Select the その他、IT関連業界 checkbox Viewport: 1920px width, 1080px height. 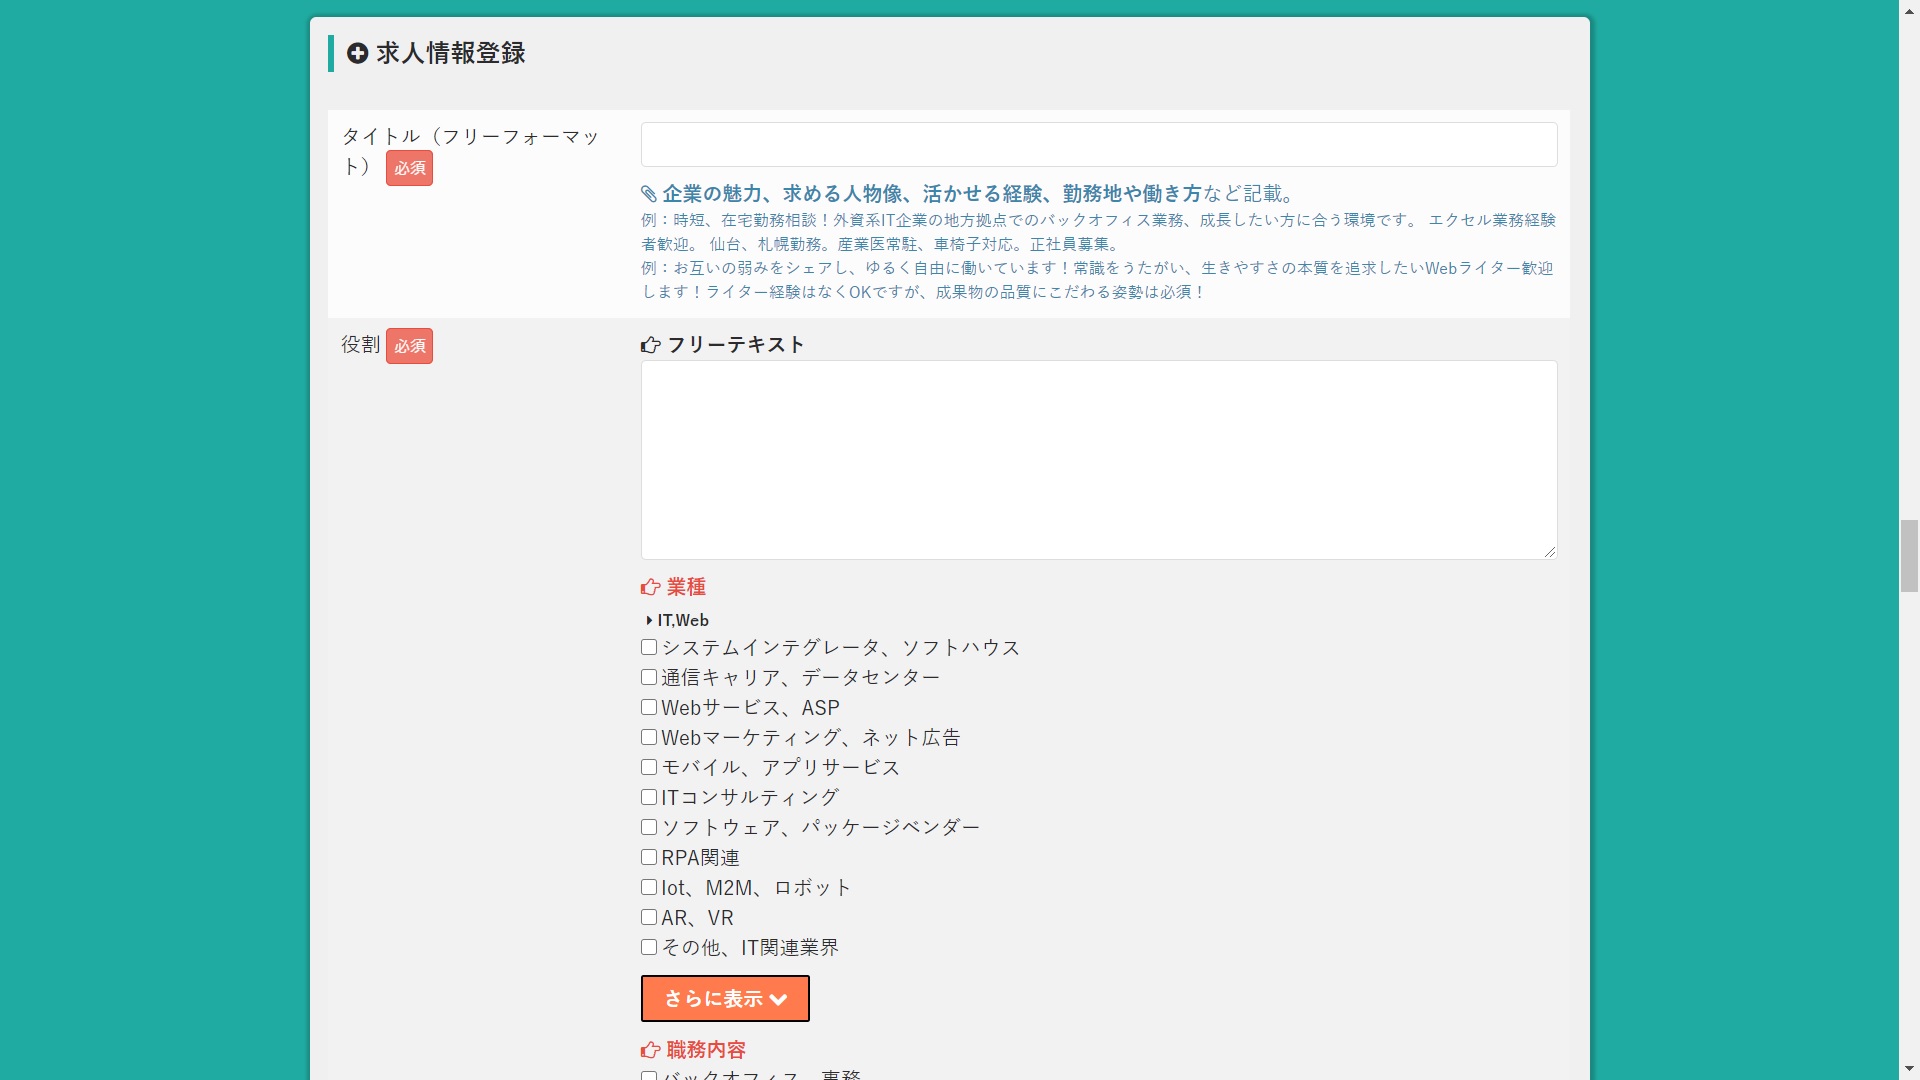[x=649, y=947]
